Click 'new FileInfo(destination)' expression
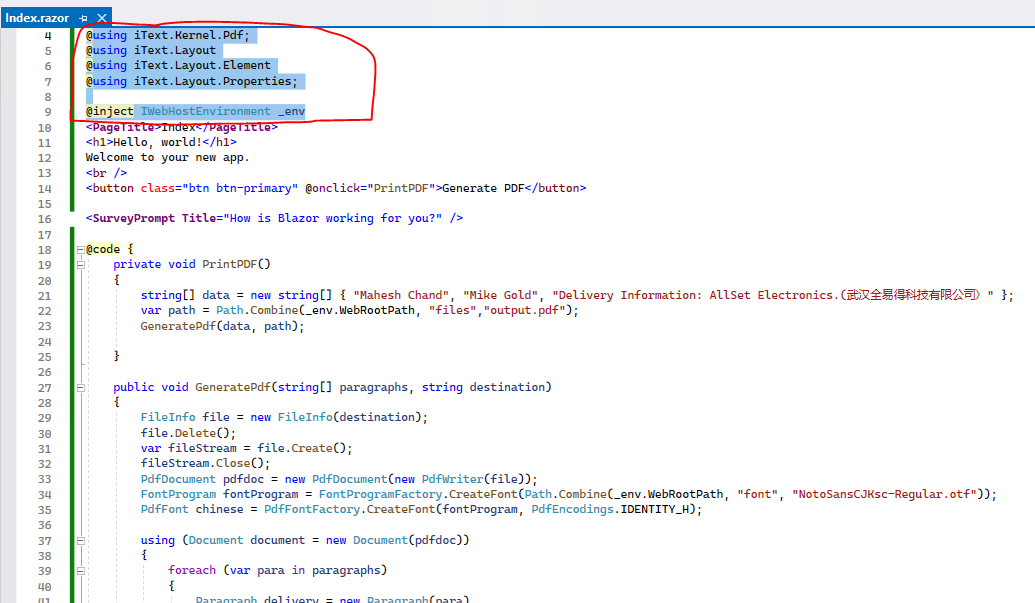 (x=335, y=418)
